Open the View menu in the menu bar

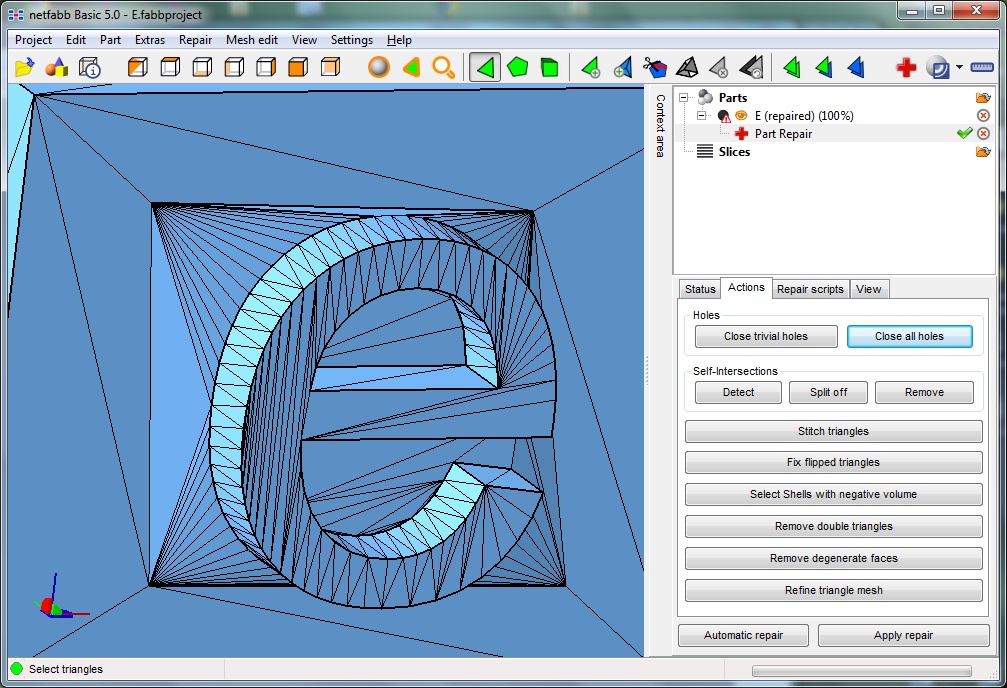click(x=304, y=40)
